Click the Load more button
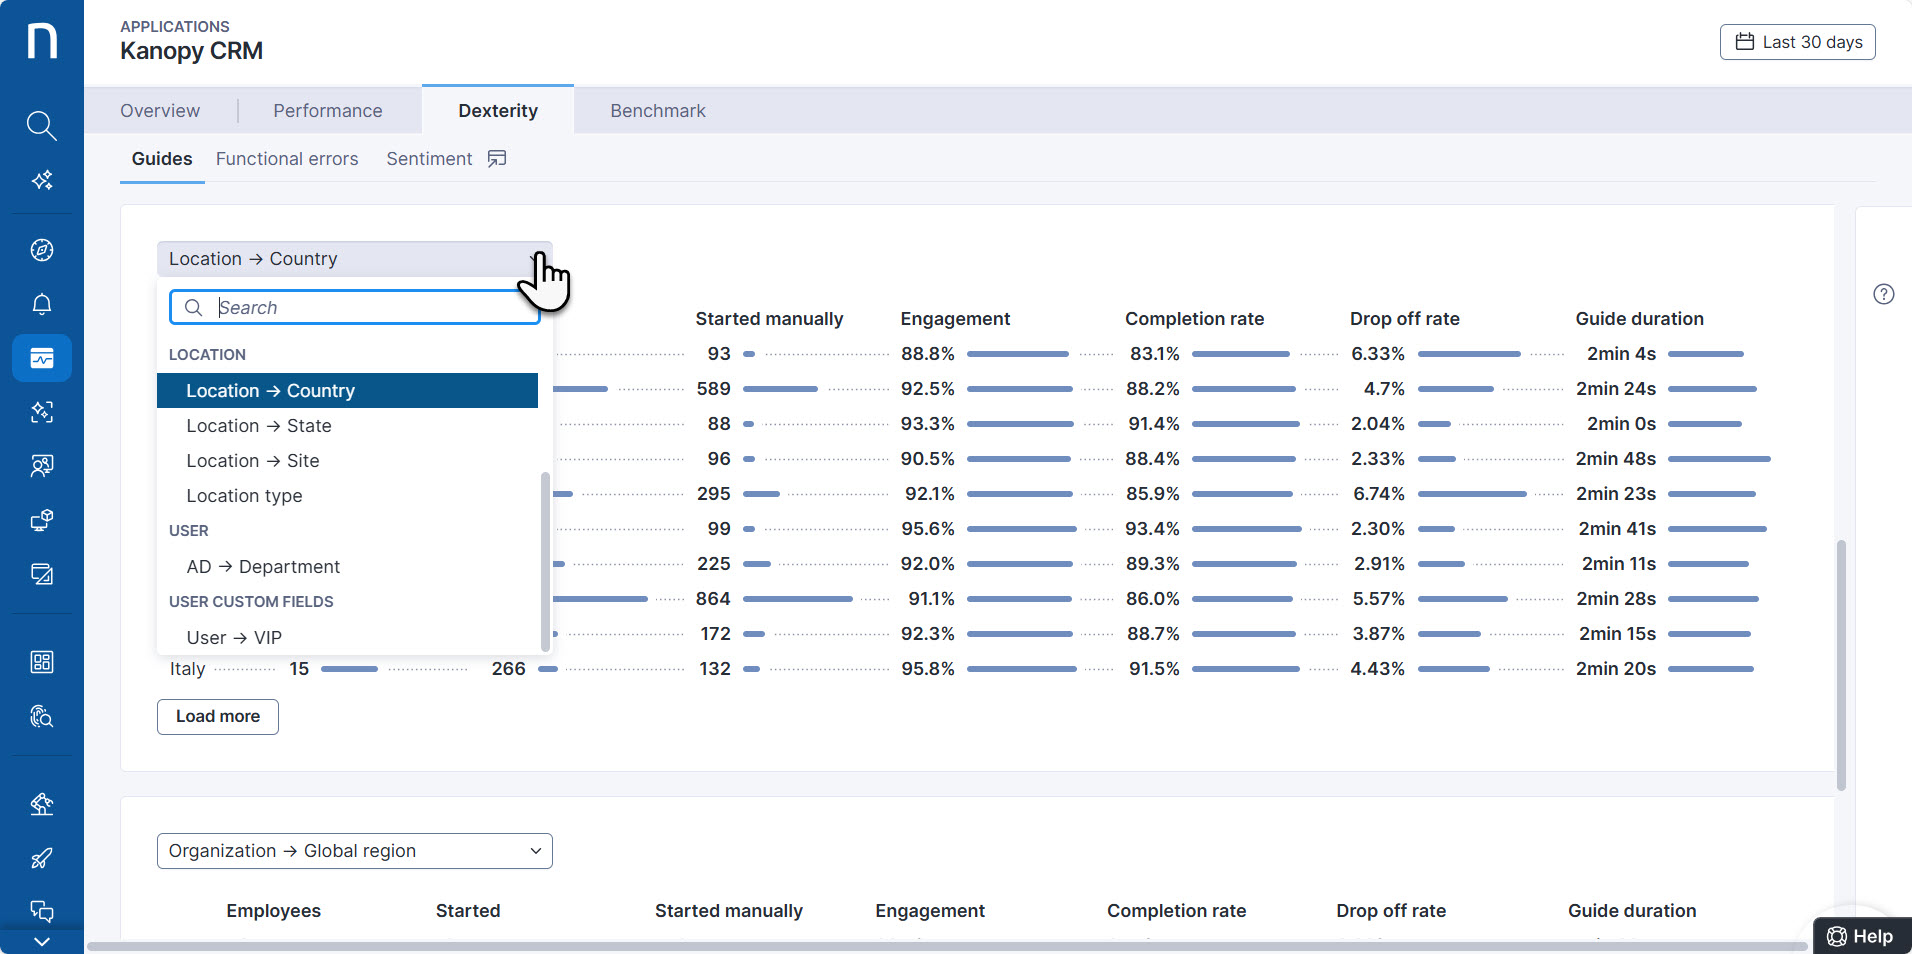The image size is (1912, 954). [x=218, y=717]
